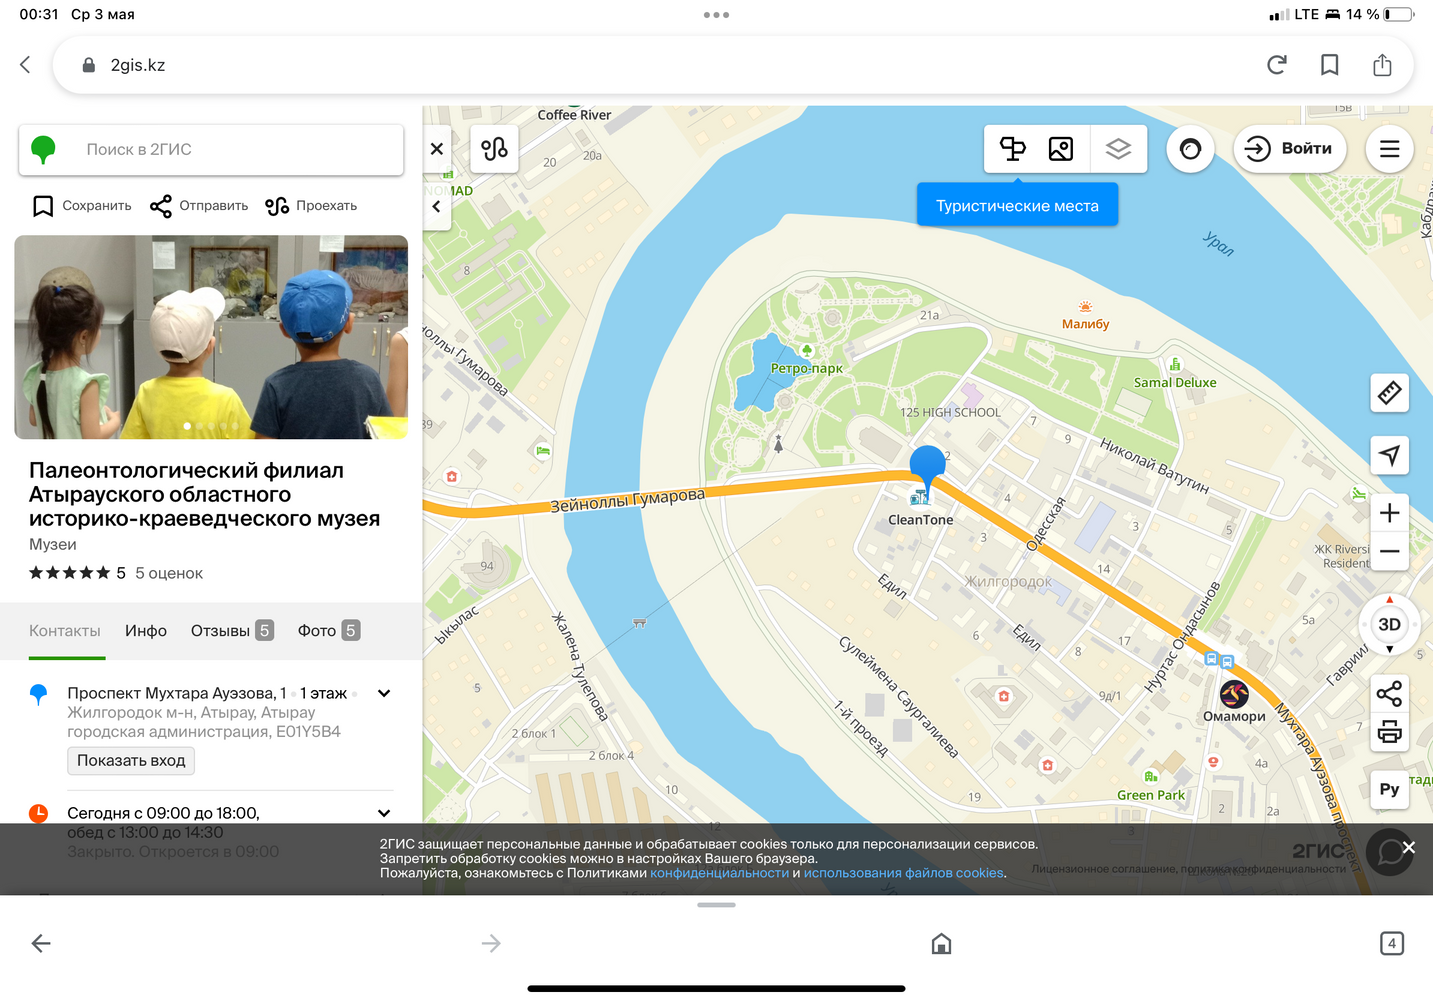Click the 'Туристические места' tooltip
1433x1001 pixels.
click(x=1017, y=206)
